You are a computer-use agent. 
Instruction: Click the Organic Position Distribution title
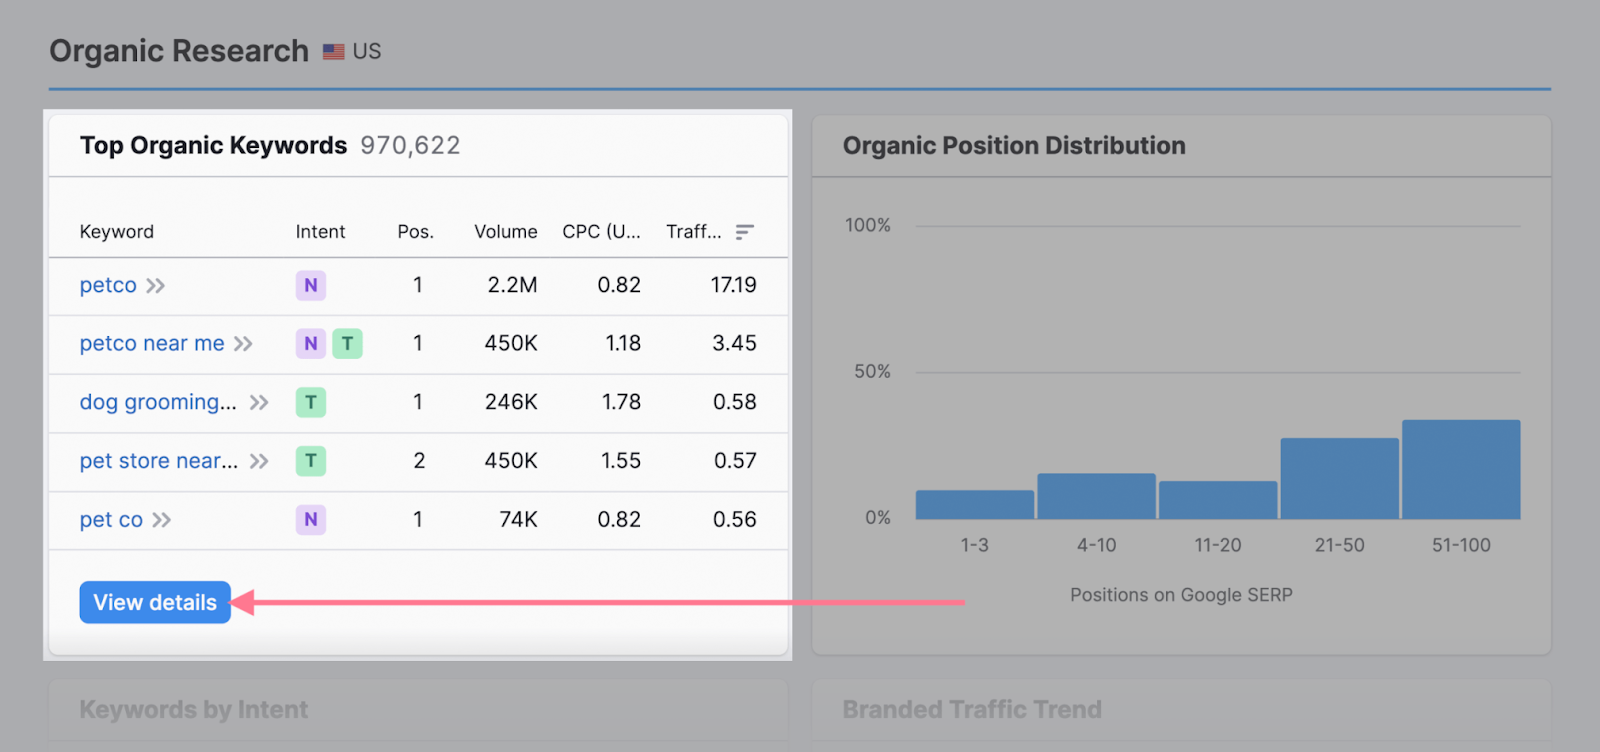[1014, 146]
